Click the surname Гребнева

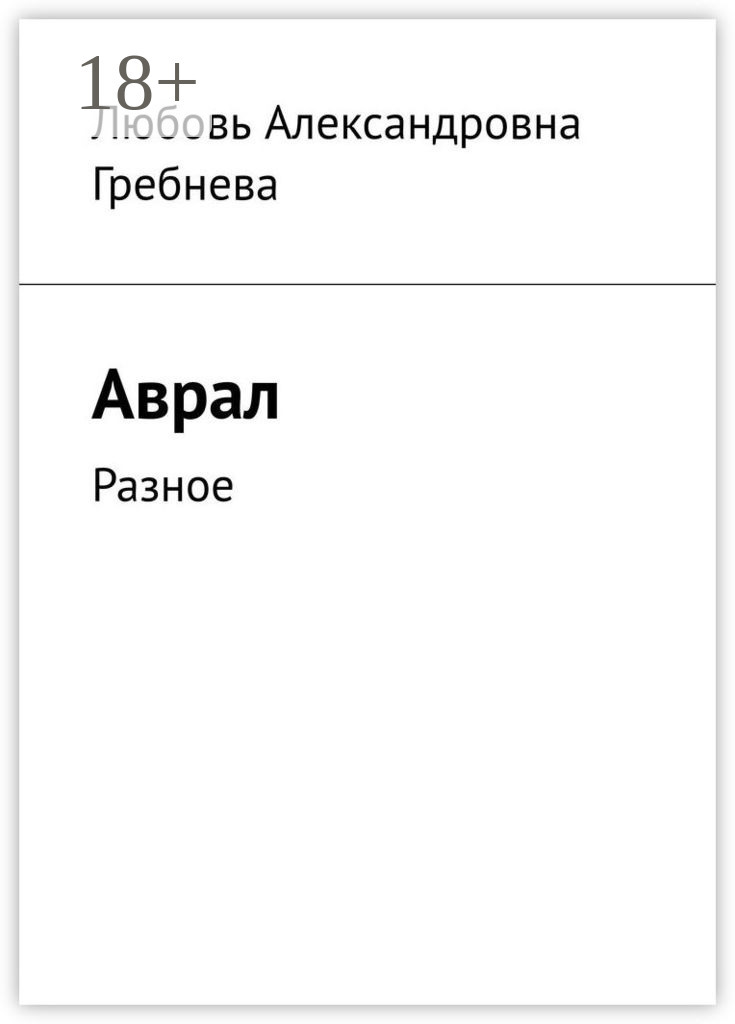tap(185, 185)
